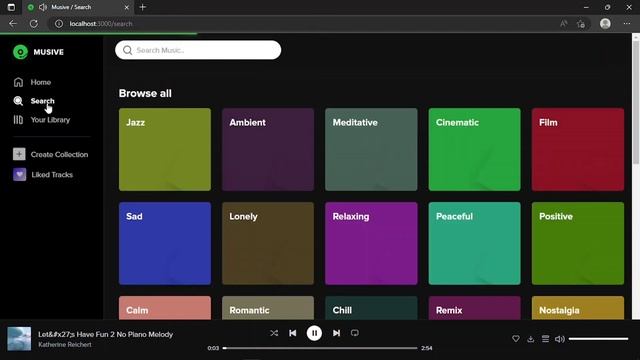Click the magnifier icon in search box

(x=127, y=50)
